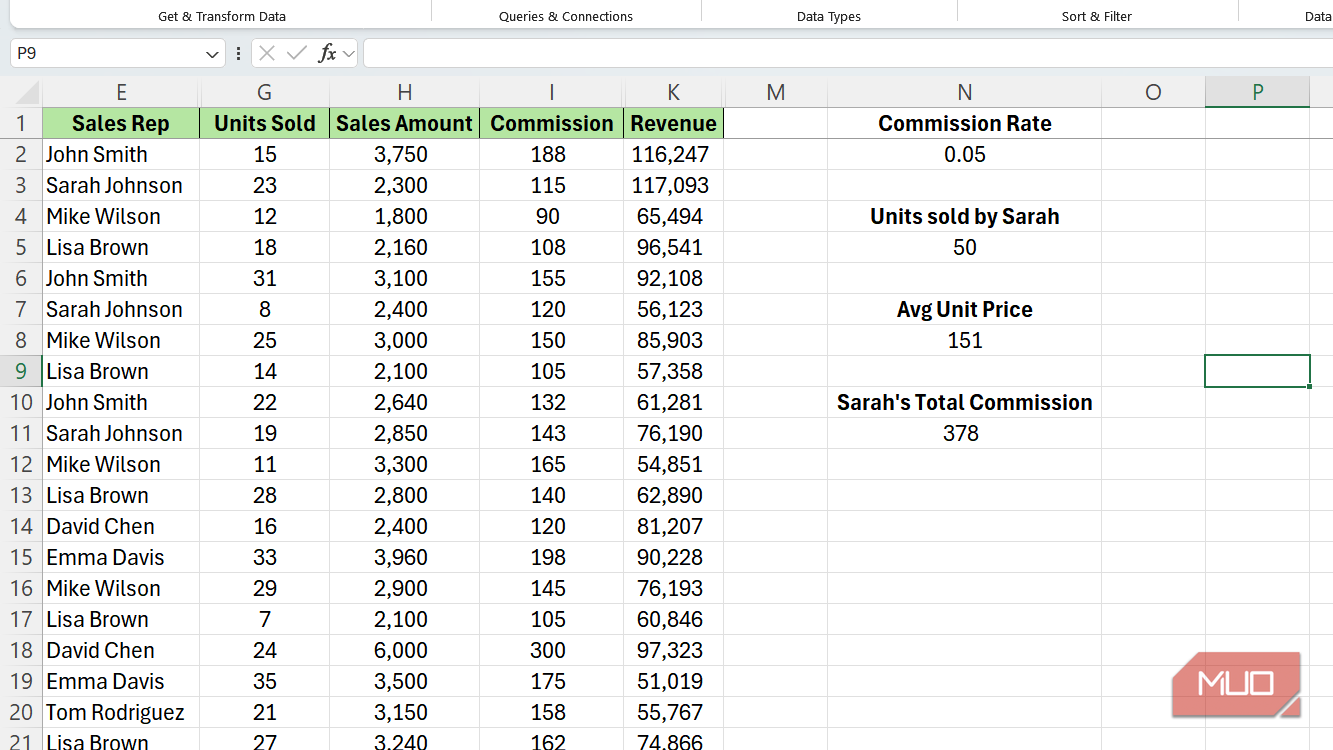This screenshot has width=1333, height=750.
Task: Select column N by its header
Action: point(964,93)
